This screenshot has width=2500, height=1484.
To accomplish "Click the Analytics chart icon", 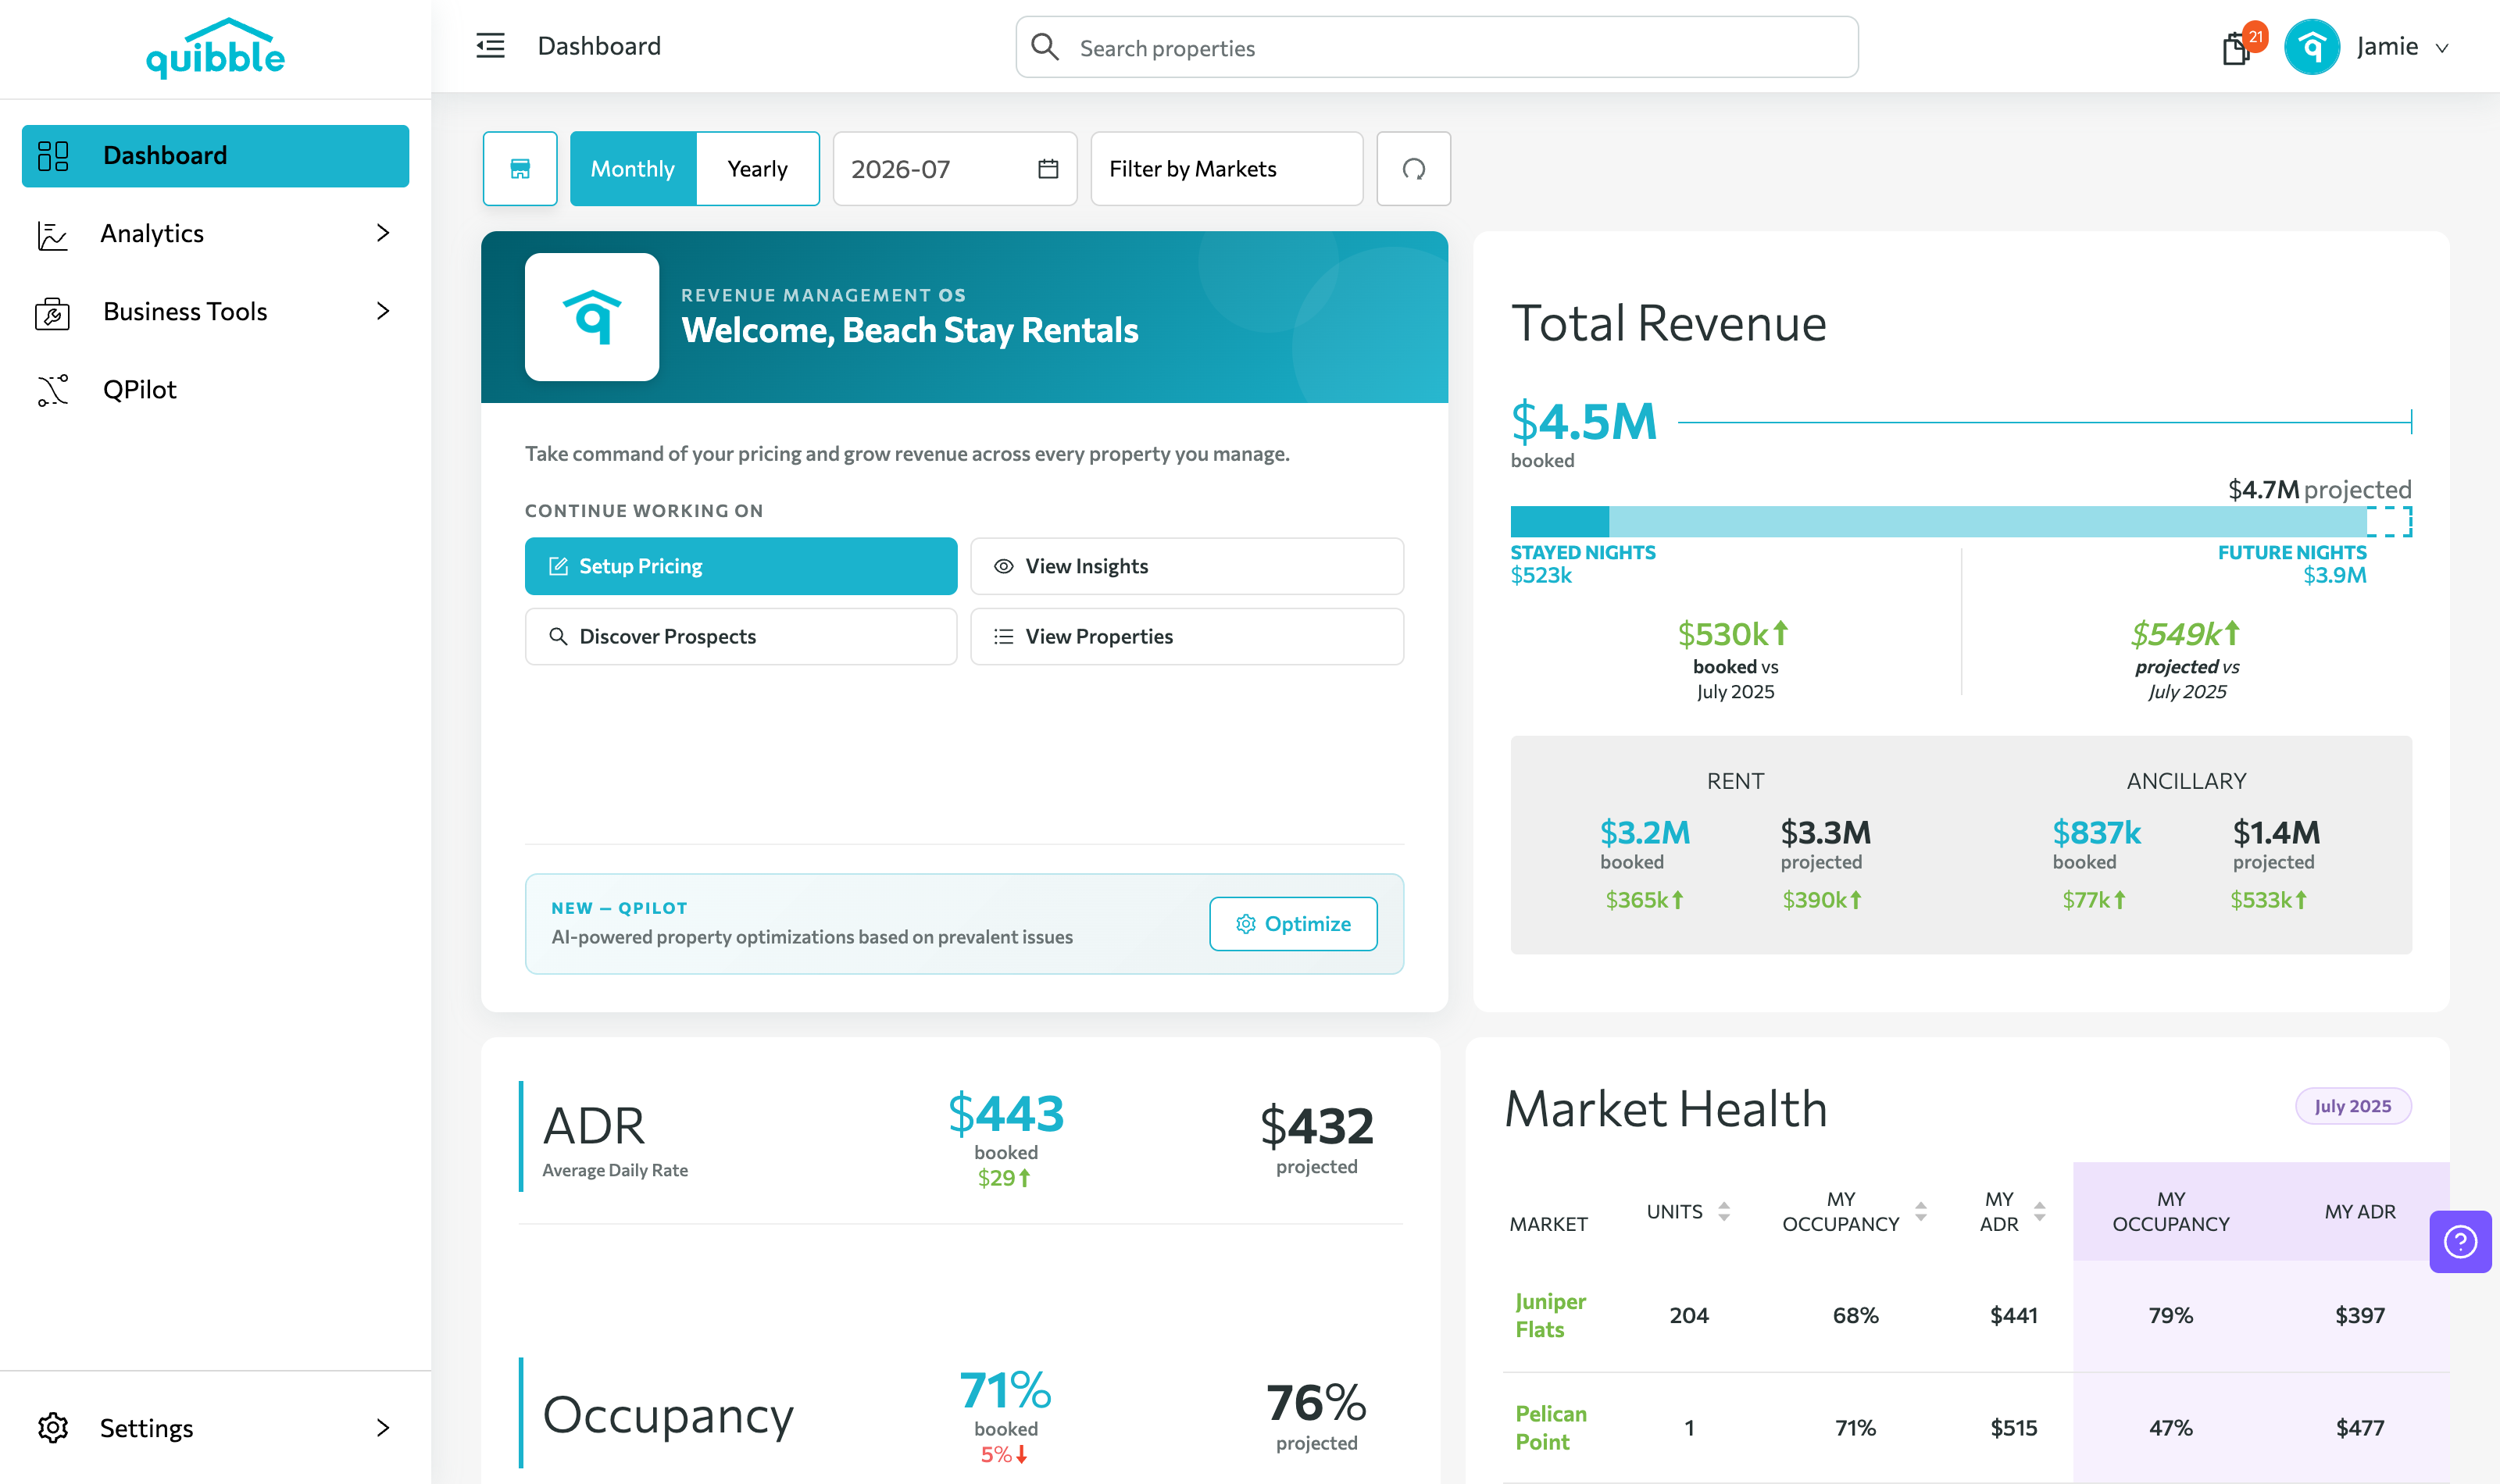I will [52, 235].
